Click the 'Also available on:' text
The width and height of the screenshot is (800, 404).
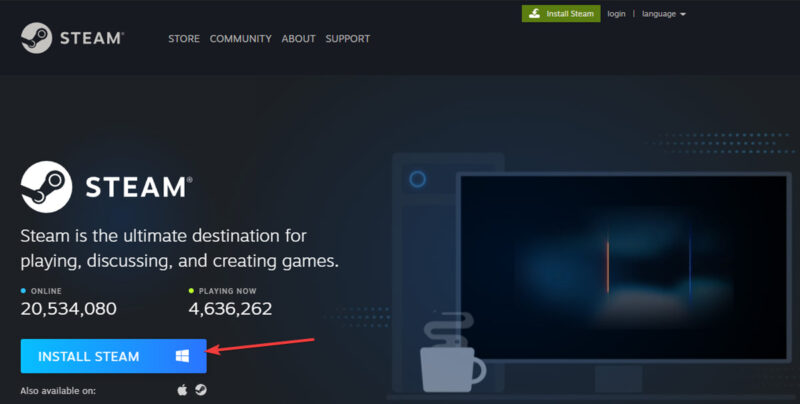pyautogui.click(x=58, y=391)
